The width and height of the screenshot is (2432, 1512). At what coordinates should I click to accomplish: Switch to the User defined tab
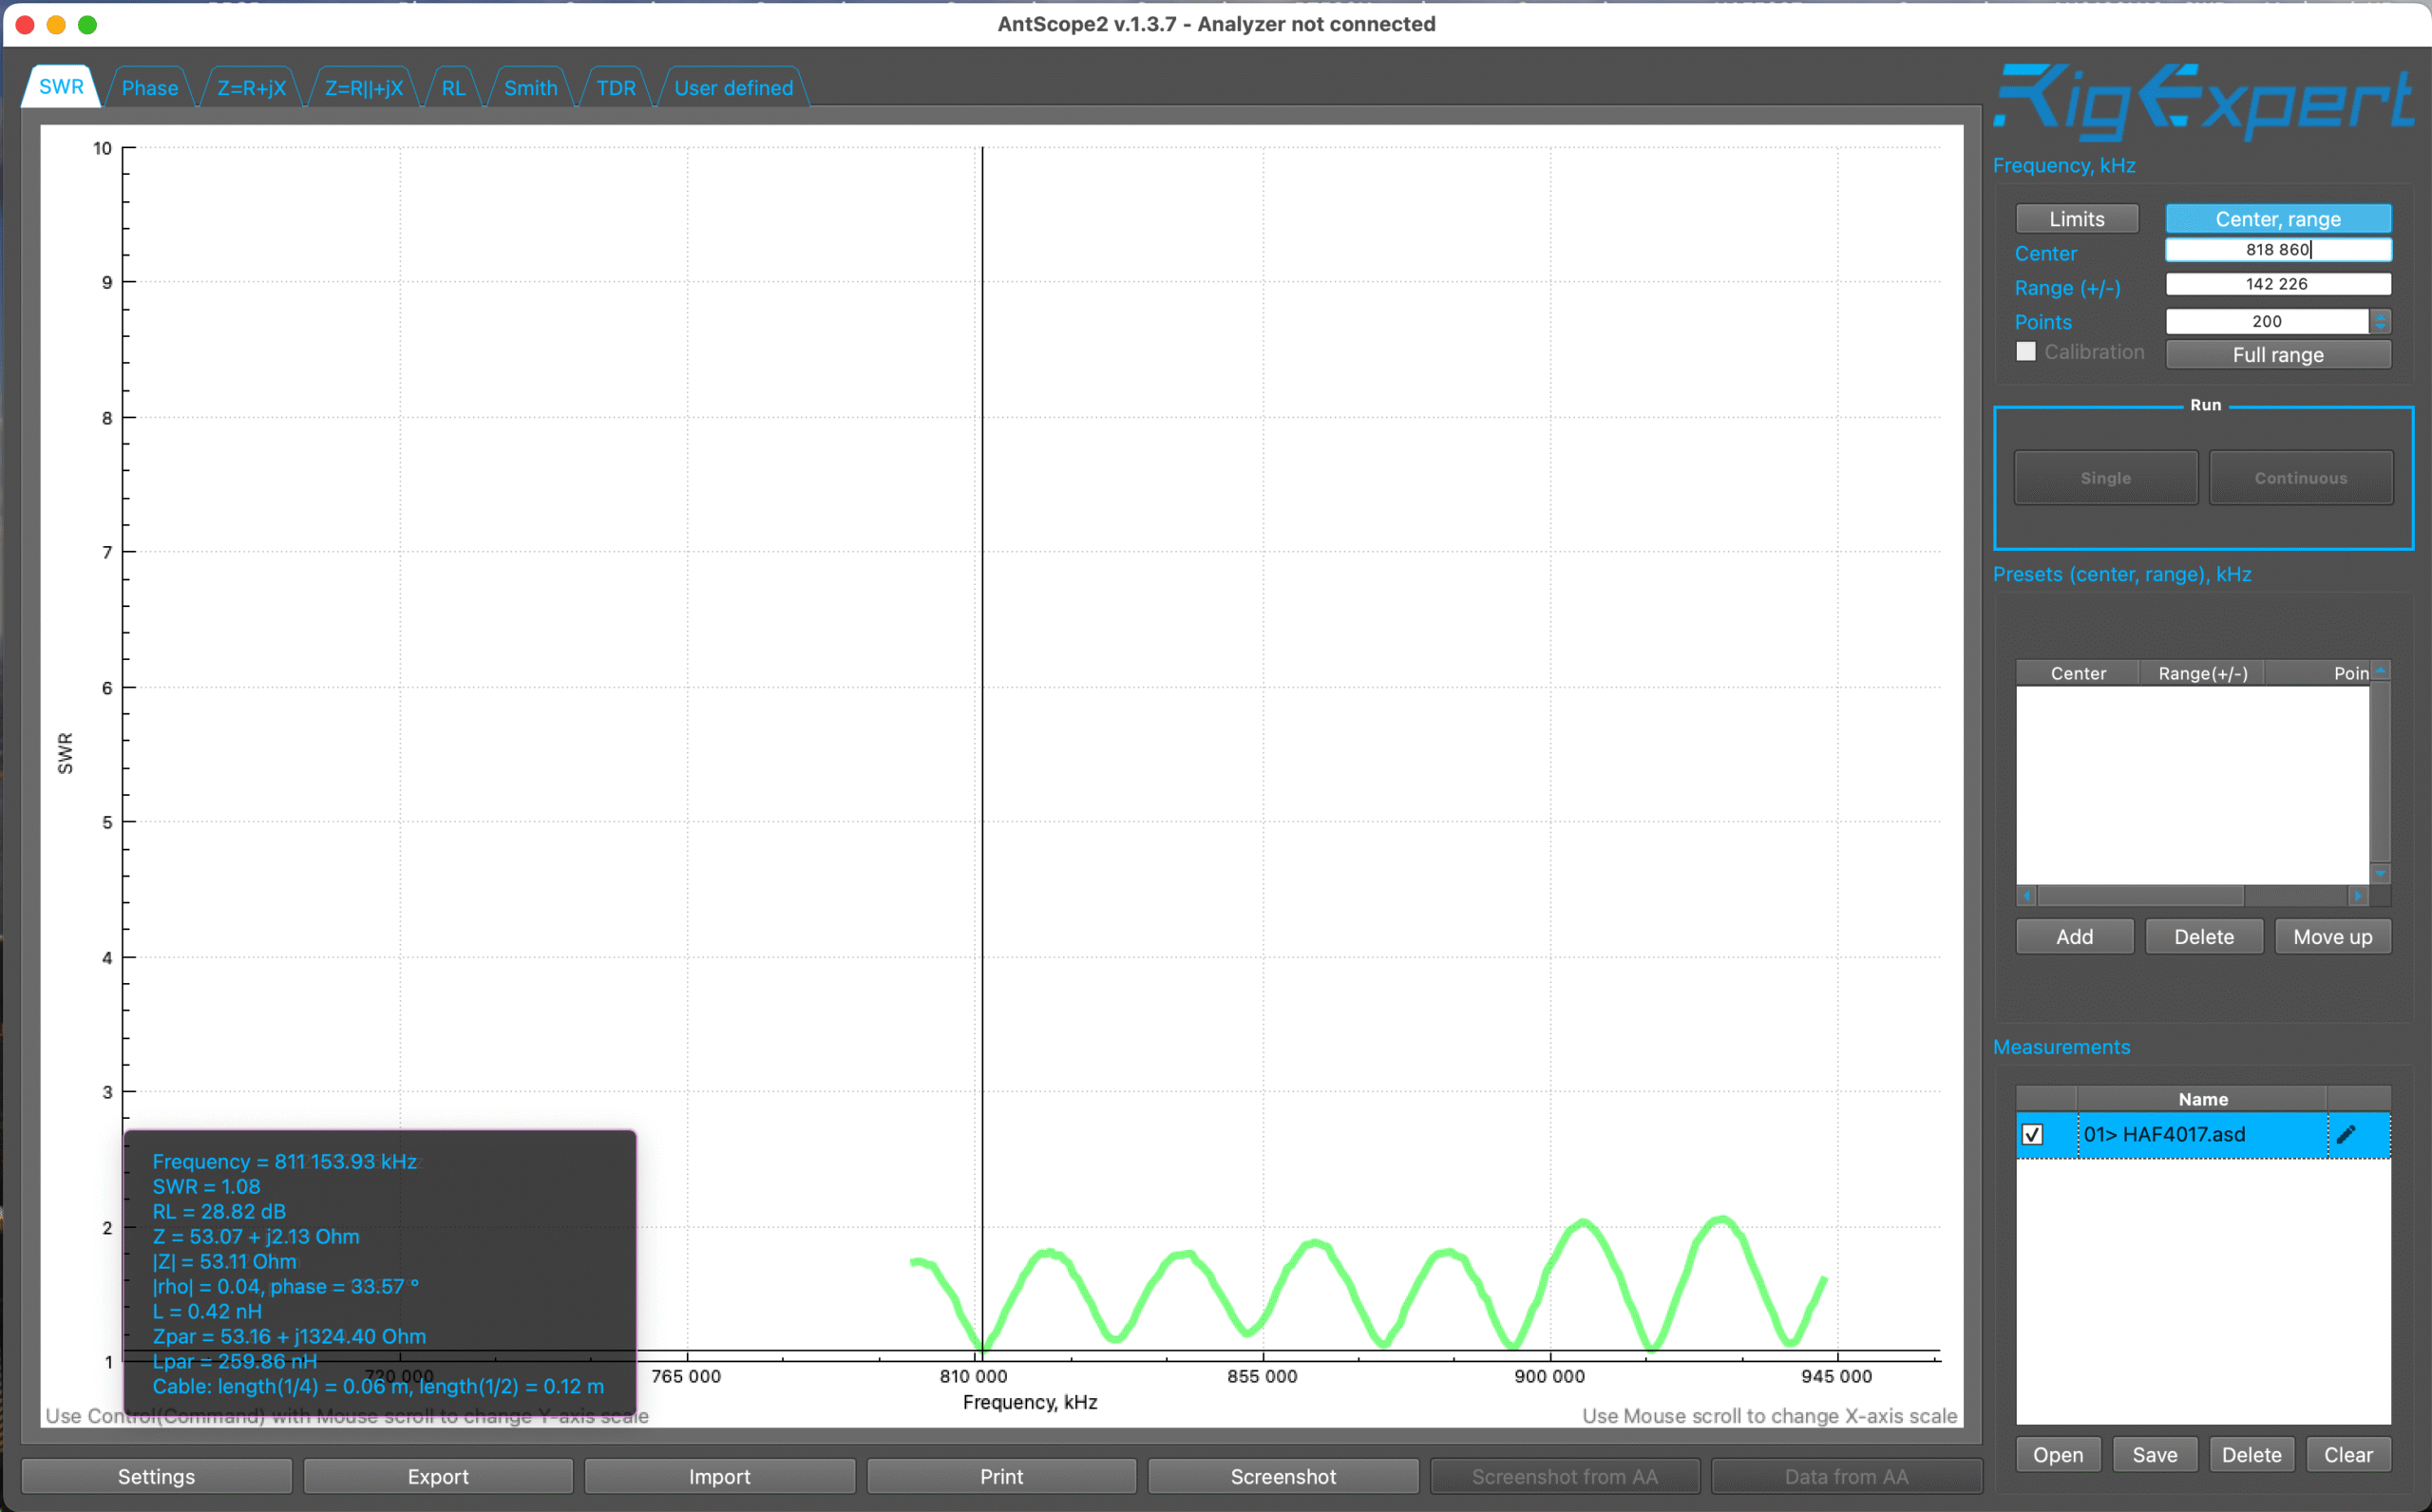[x=733, y=88]
